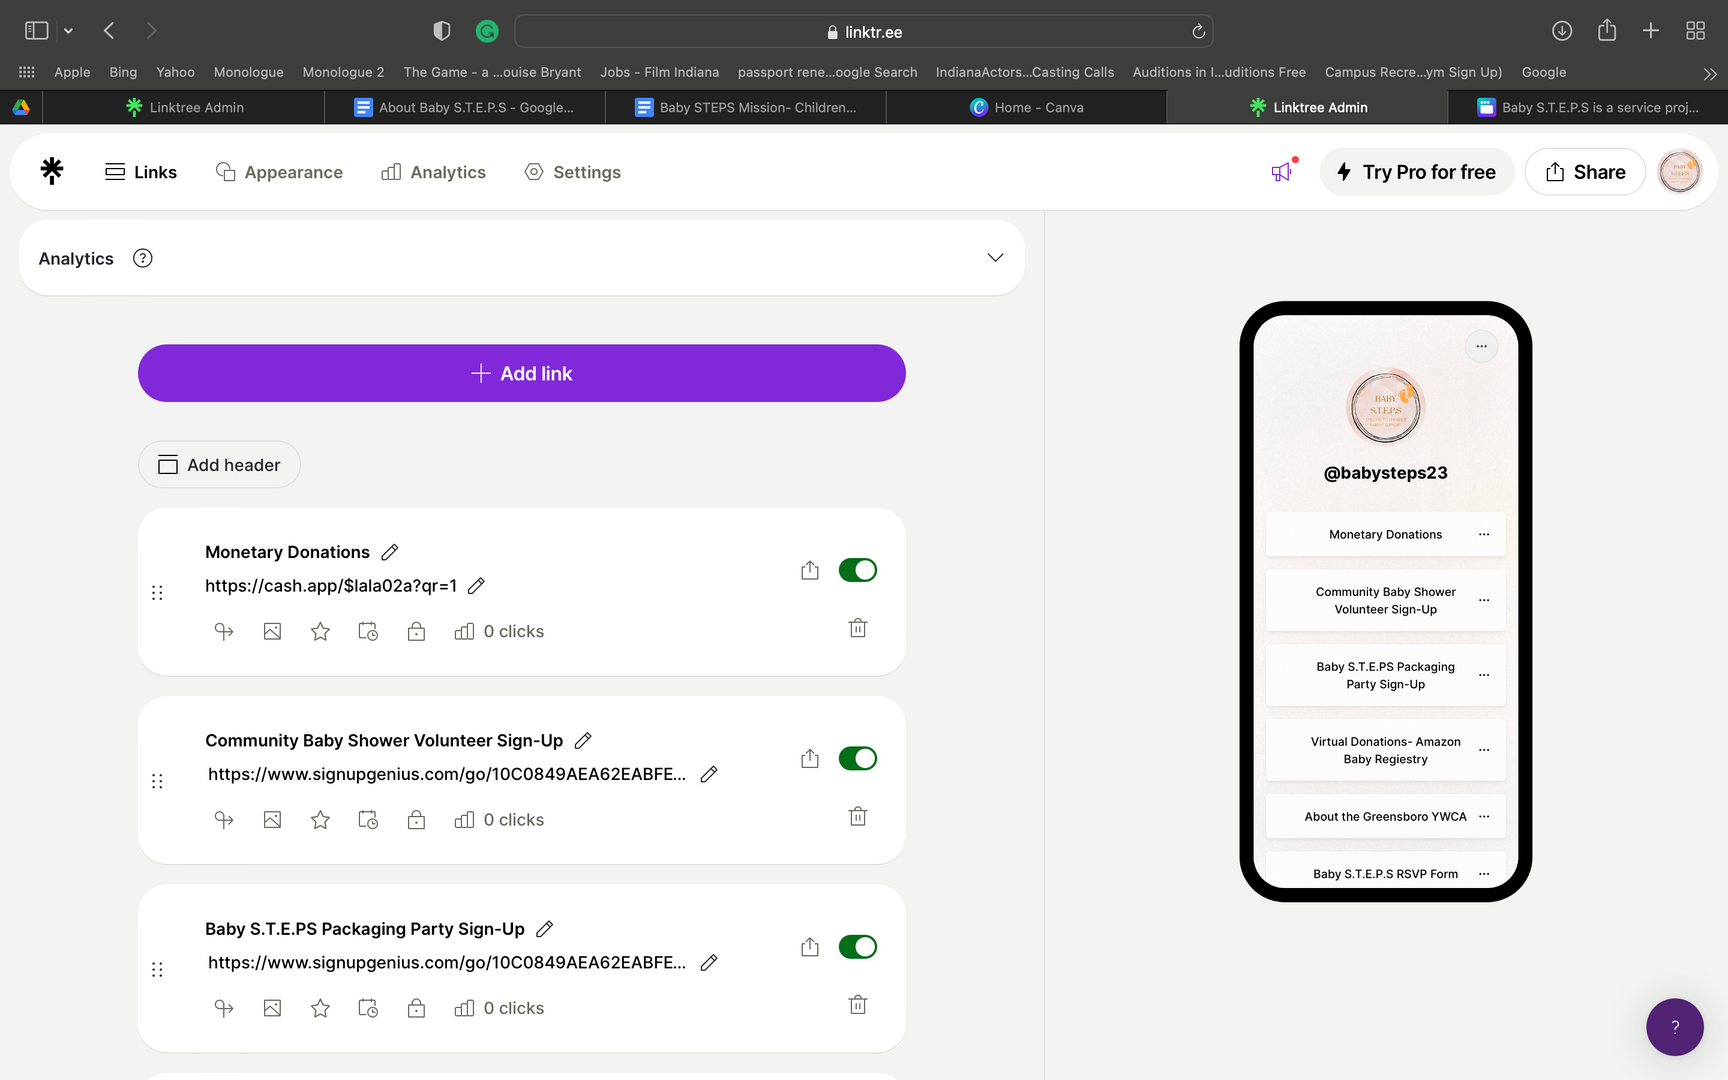Click the Add link button
Image resolution: width=1728 pixels, height=1080 pixels.
(521, 373)
